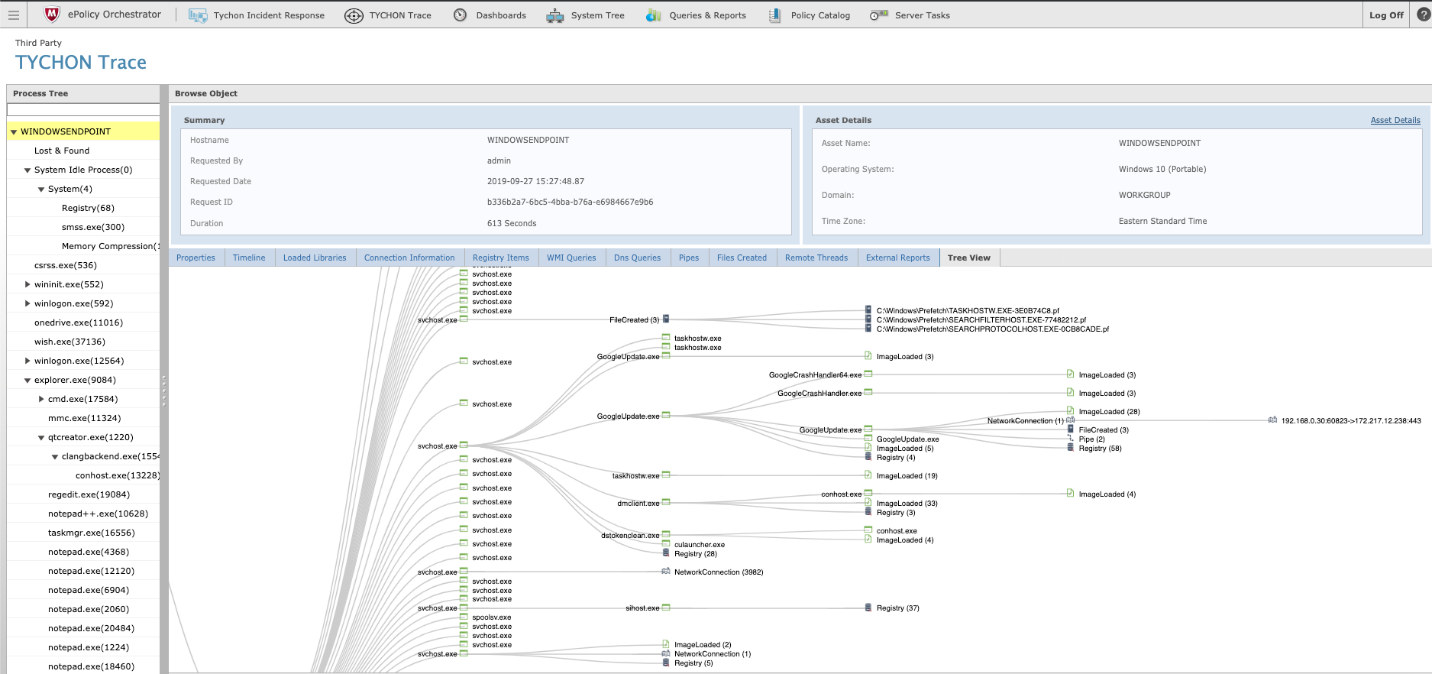The height and width of the screenshot is (674, 1432).
Task: Collapse the explorer.exe(9084) node
Action: coord(28,380)
